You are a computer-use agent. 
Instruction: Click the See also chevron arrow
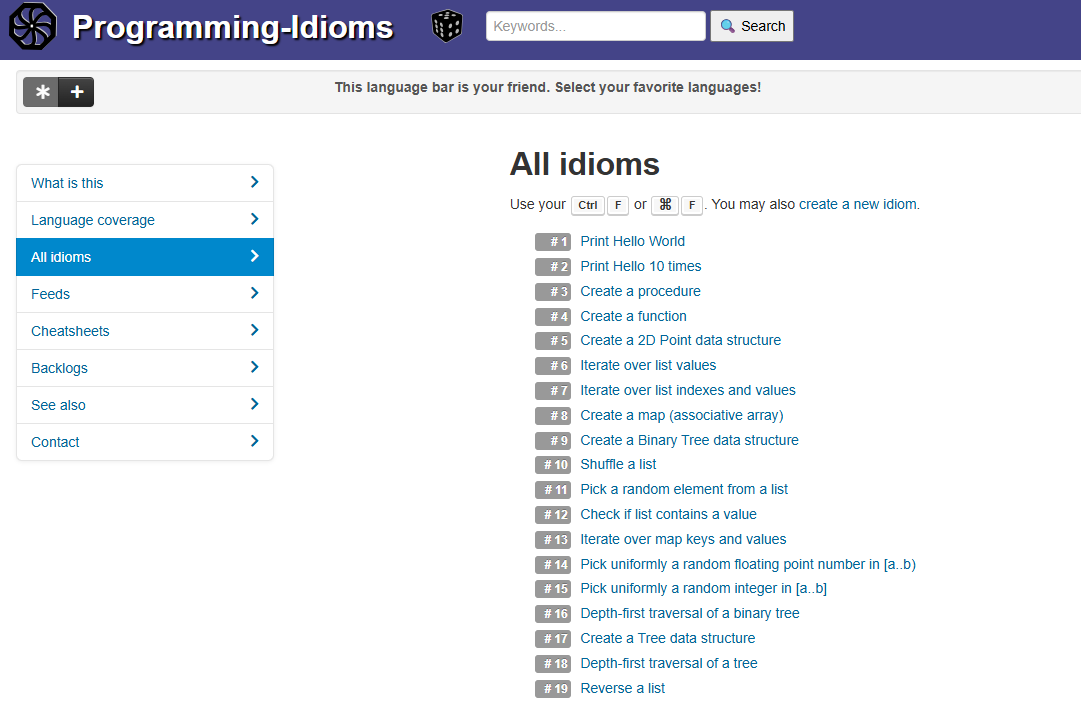click(x=254, y=404)
